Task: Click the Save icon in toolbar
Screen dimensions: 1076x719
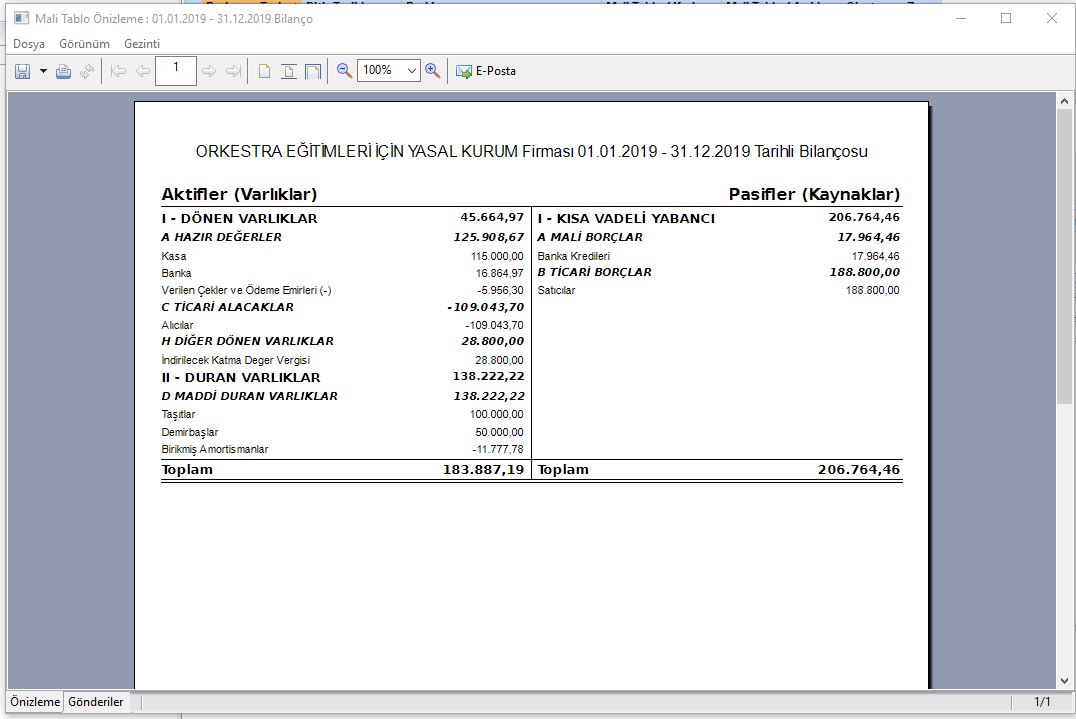Action: [23, 71]
